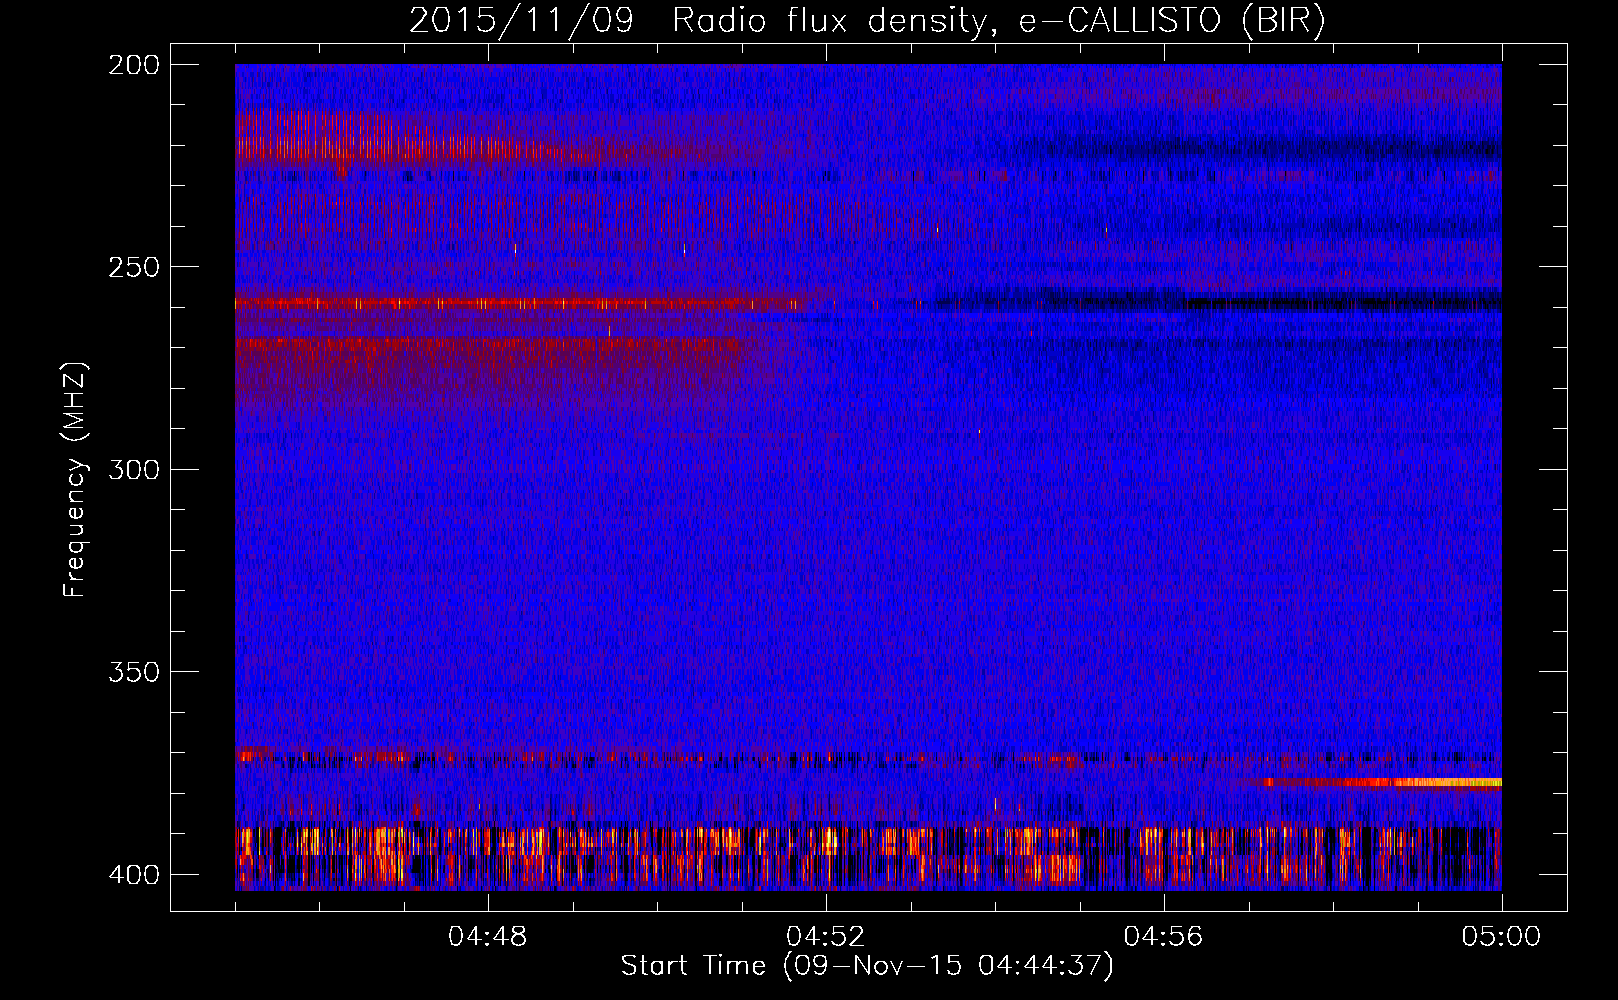The width and height of the screenshot is (1618, 1000).
Task: Click the 250 frequency tick label
Action: (134, 267)
